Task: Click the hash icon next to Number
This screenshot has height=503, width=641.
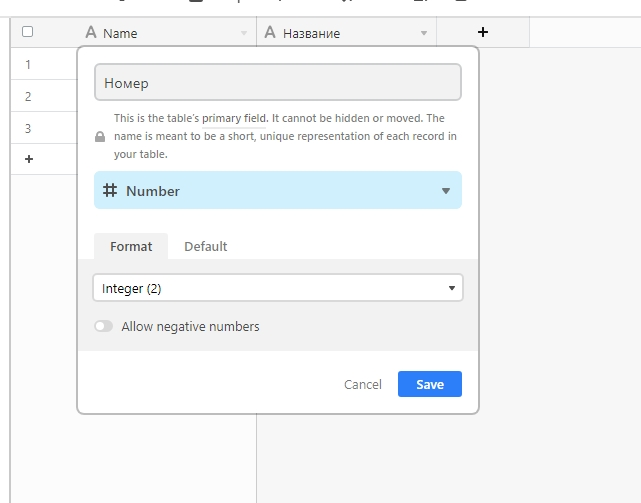Action: pyautogui.click(x=110, y=191)
